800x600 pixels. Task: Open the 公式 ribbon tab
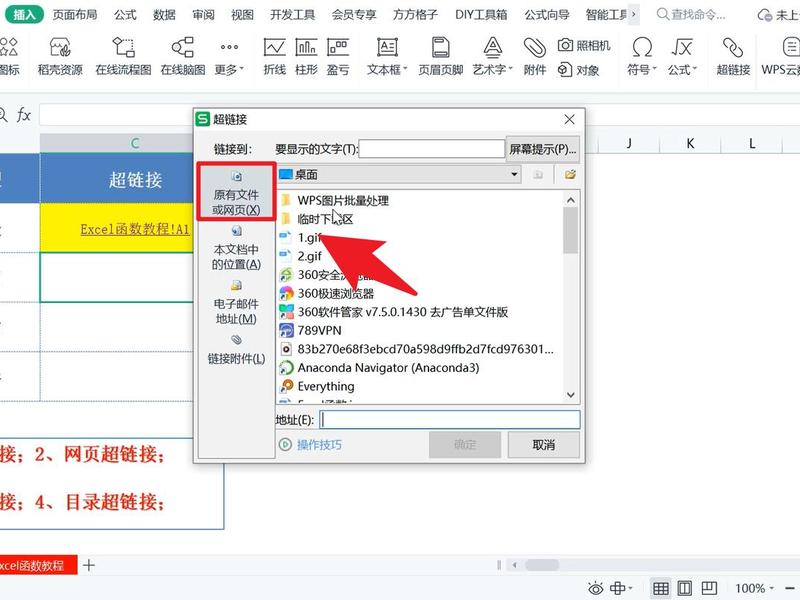point(125,14)
